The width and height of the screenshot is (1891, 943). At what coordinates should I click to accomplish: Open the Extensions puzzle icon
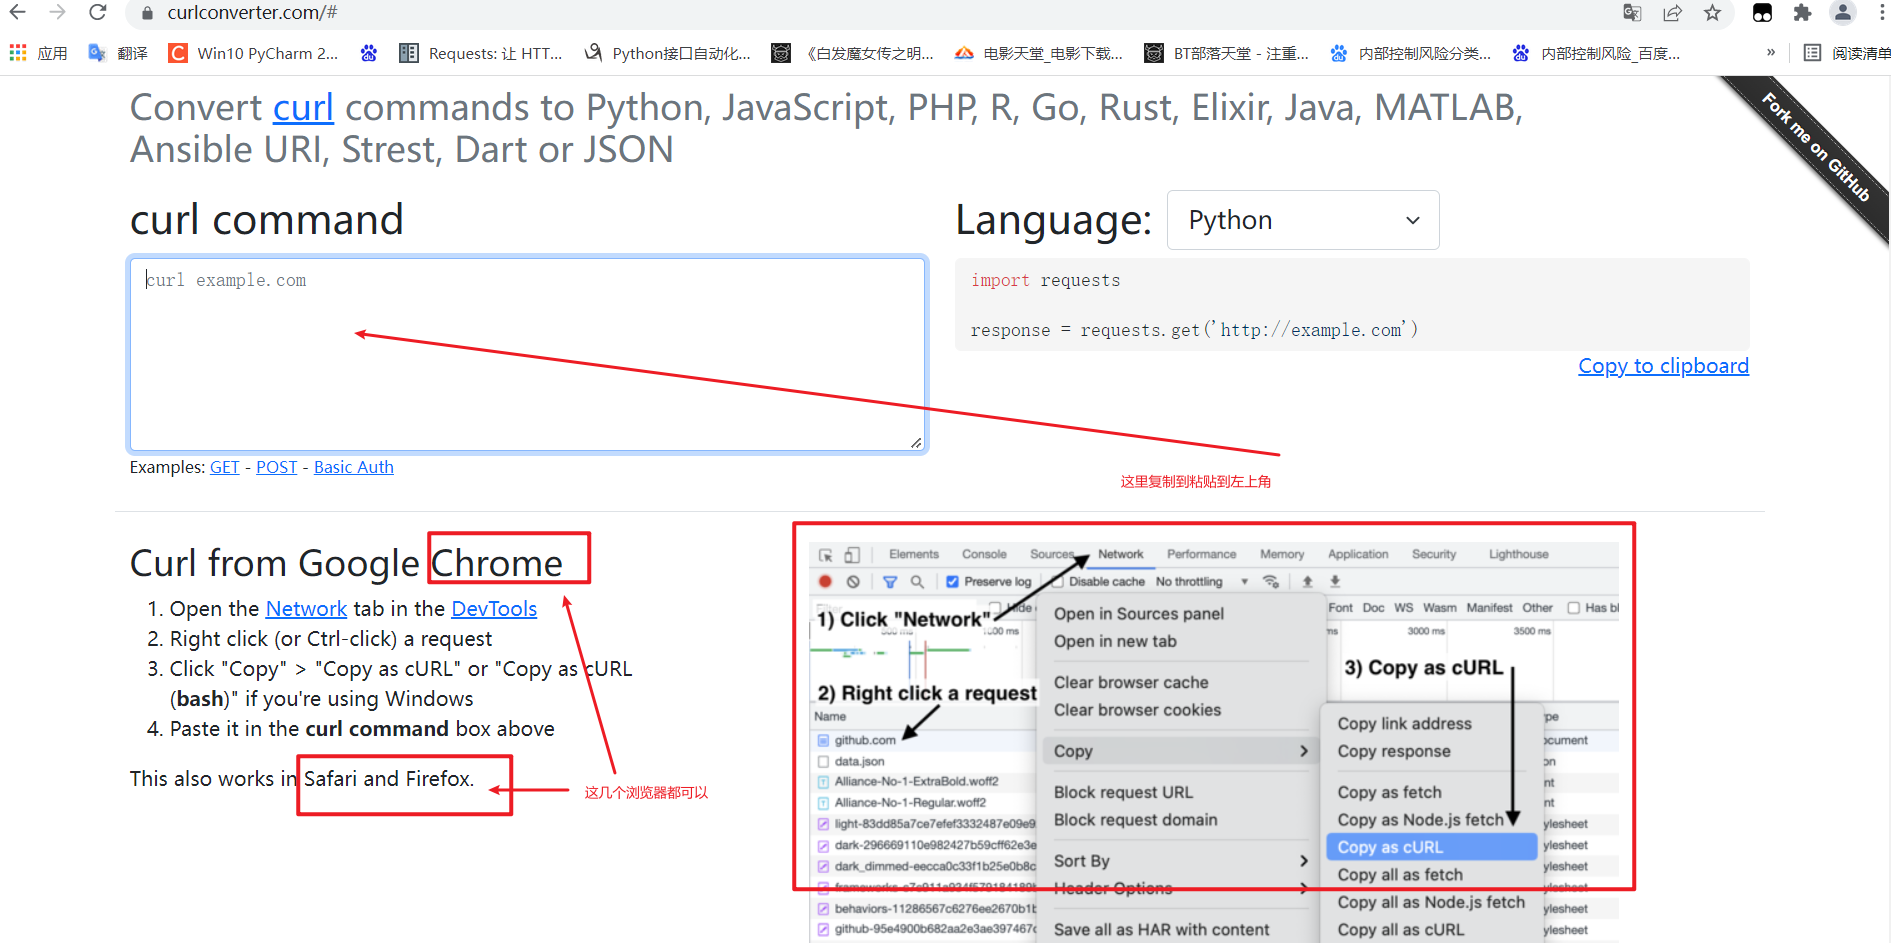click(x=1803, y=13)
